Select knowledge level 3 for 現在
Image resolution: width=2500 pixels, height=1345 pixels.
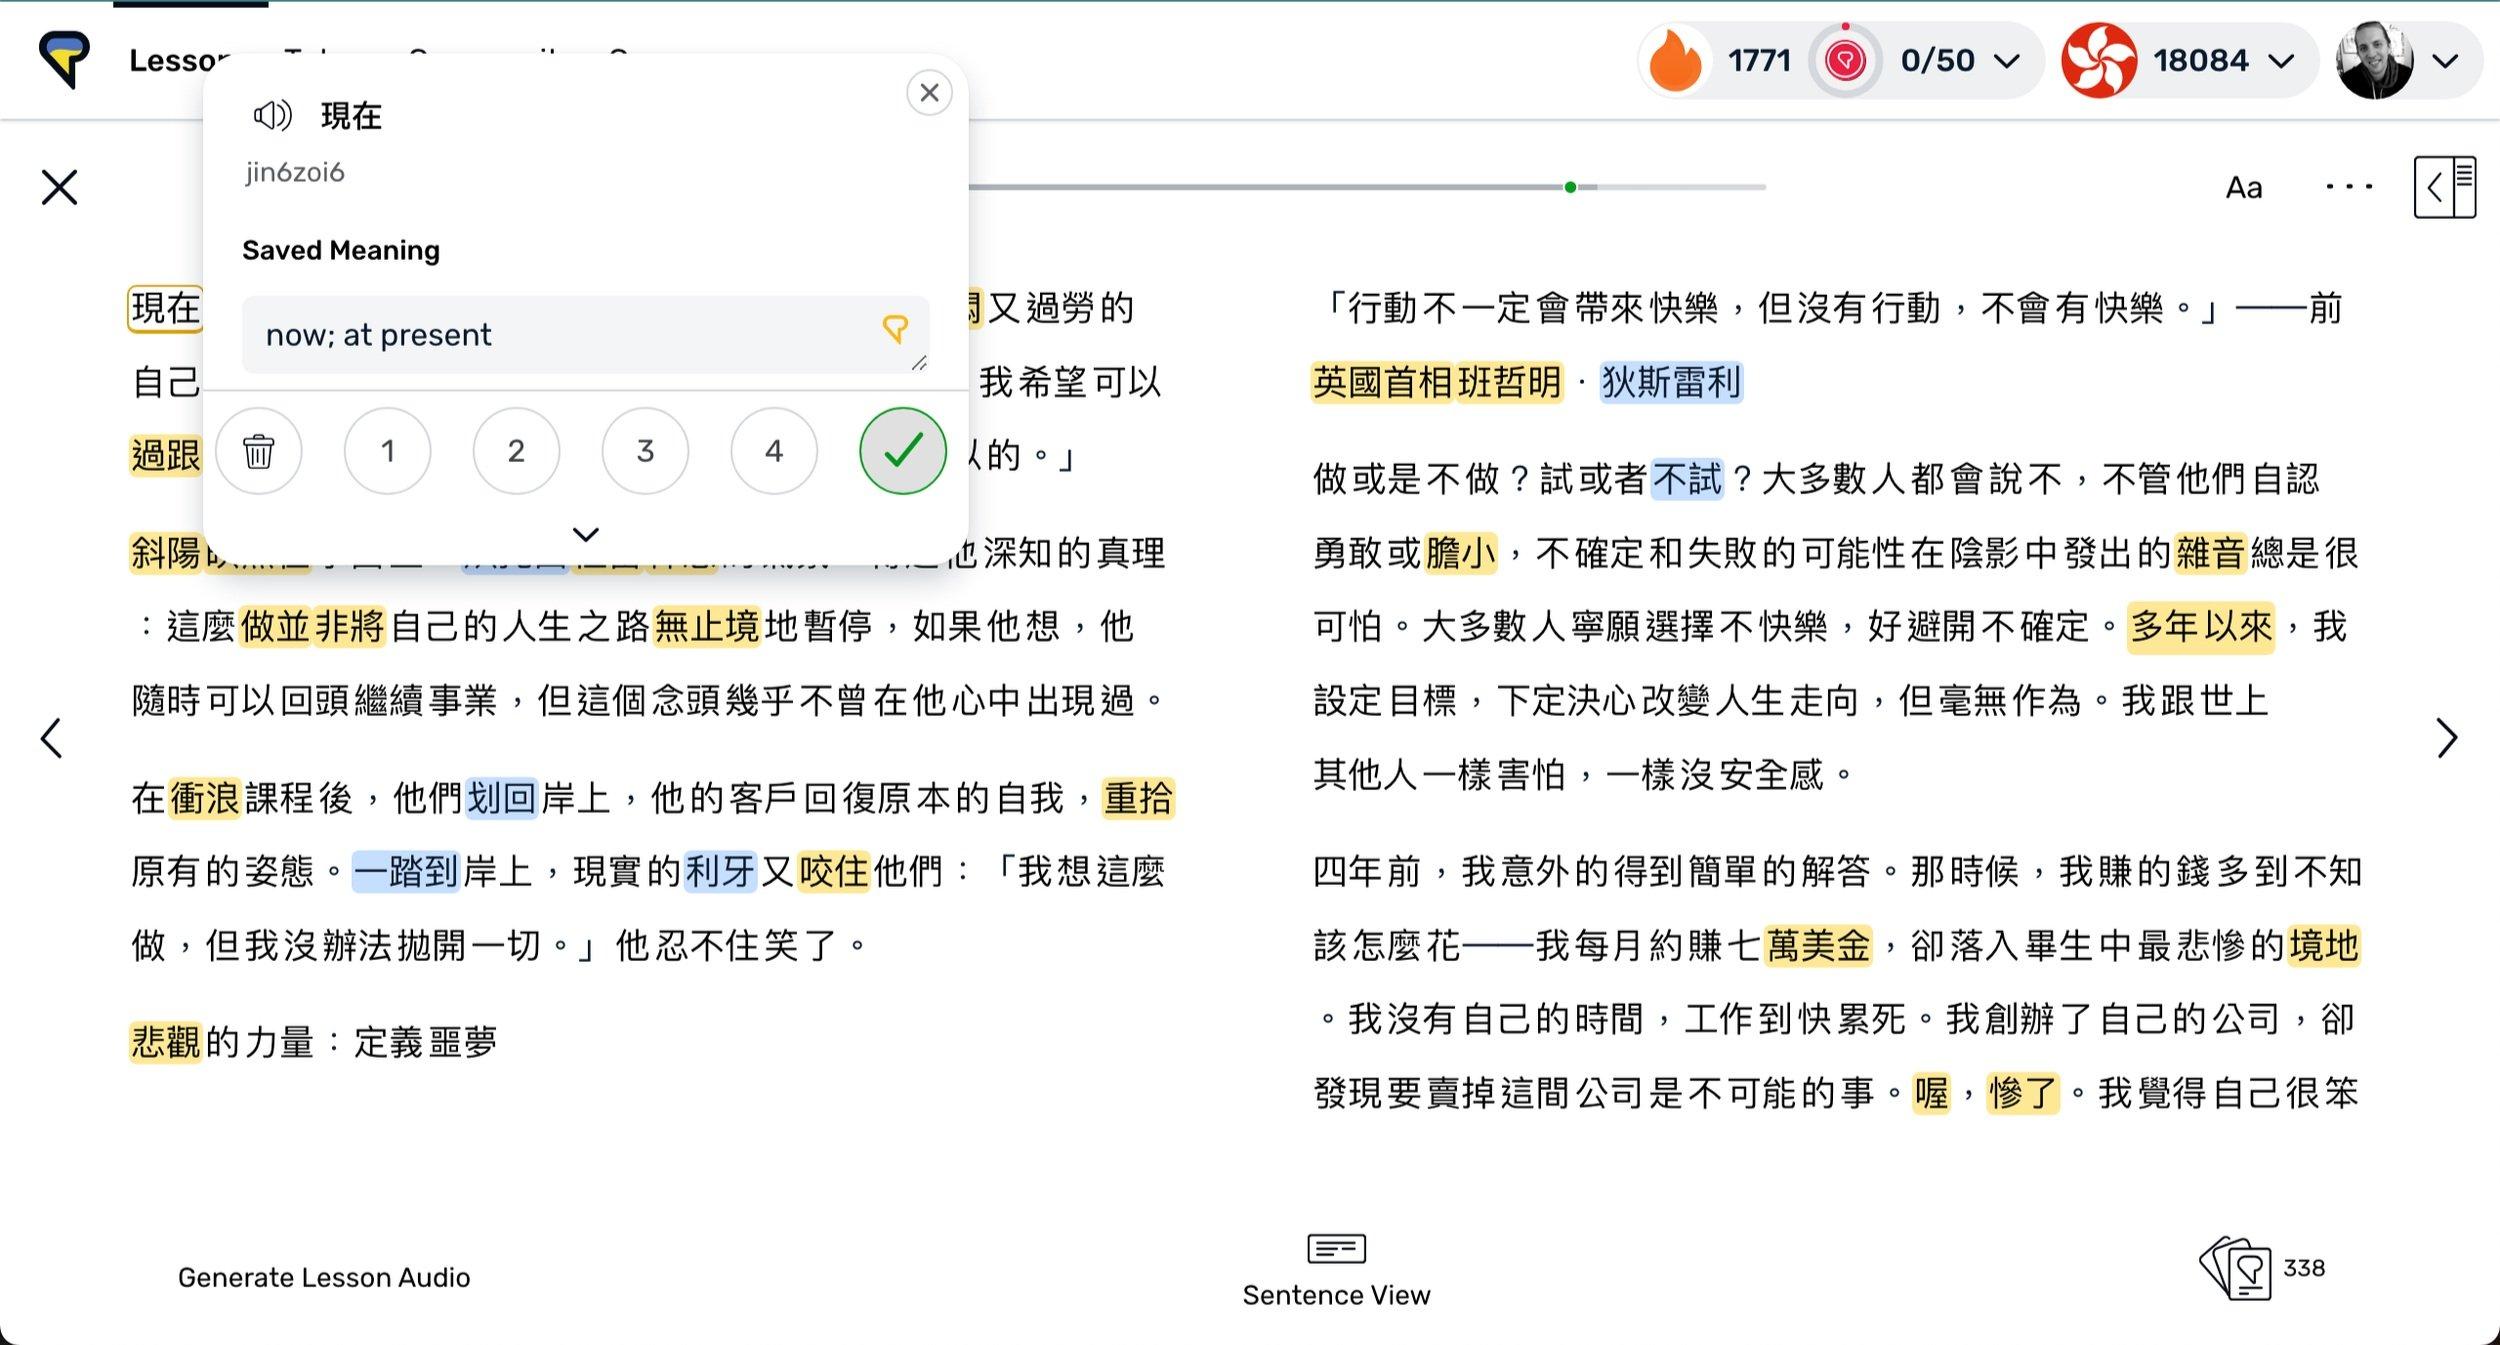pyautogui.click(x=645, y=451)
